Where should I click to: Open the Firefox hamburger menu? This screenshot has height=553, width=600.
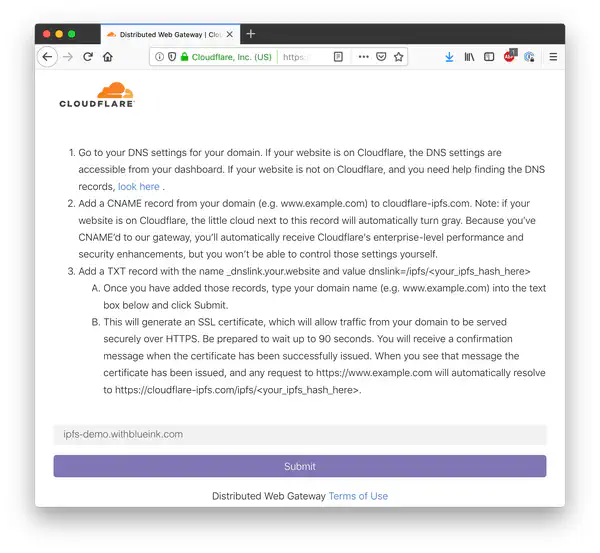553,57
